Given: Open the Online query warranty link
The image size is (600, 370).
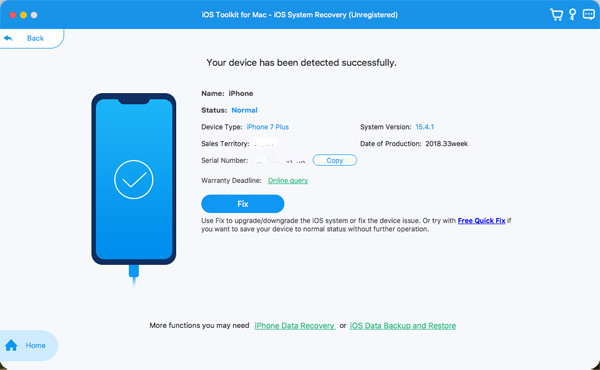Looking at the screenshot, I should [x=288, y=181].
